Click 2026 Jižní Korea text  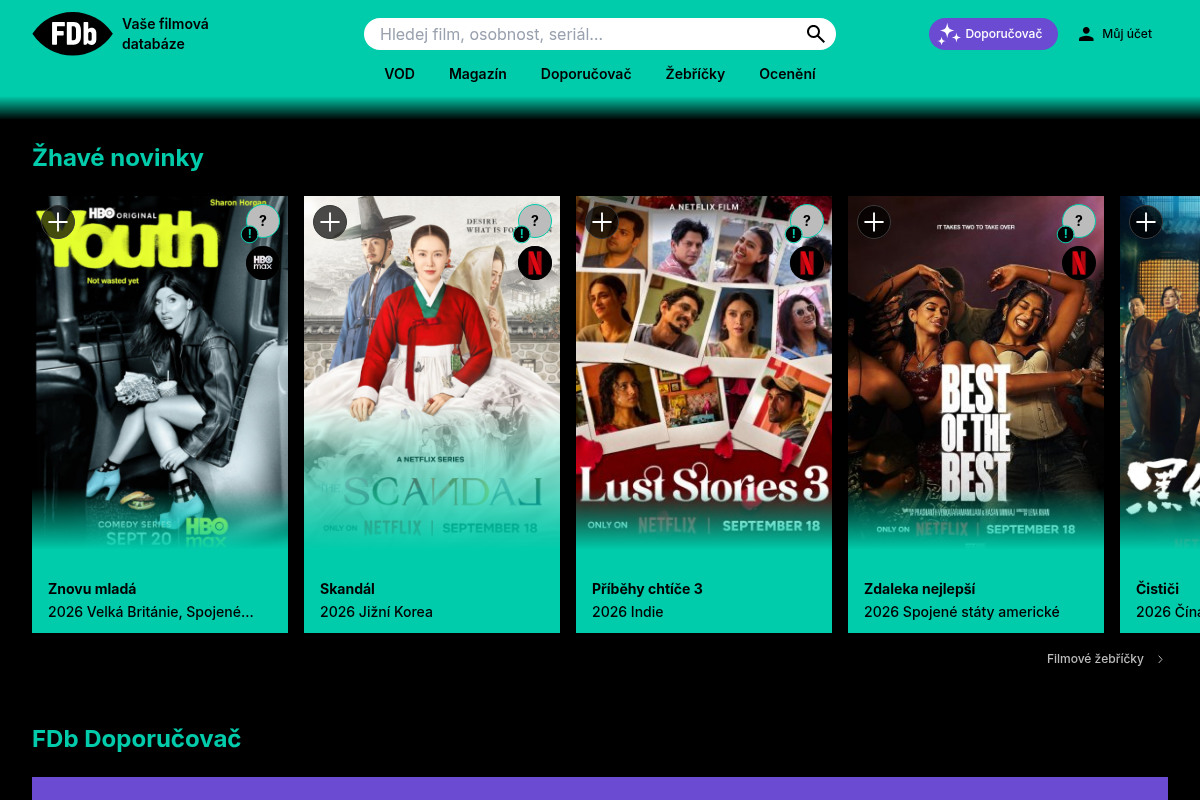tap(376, 612)
